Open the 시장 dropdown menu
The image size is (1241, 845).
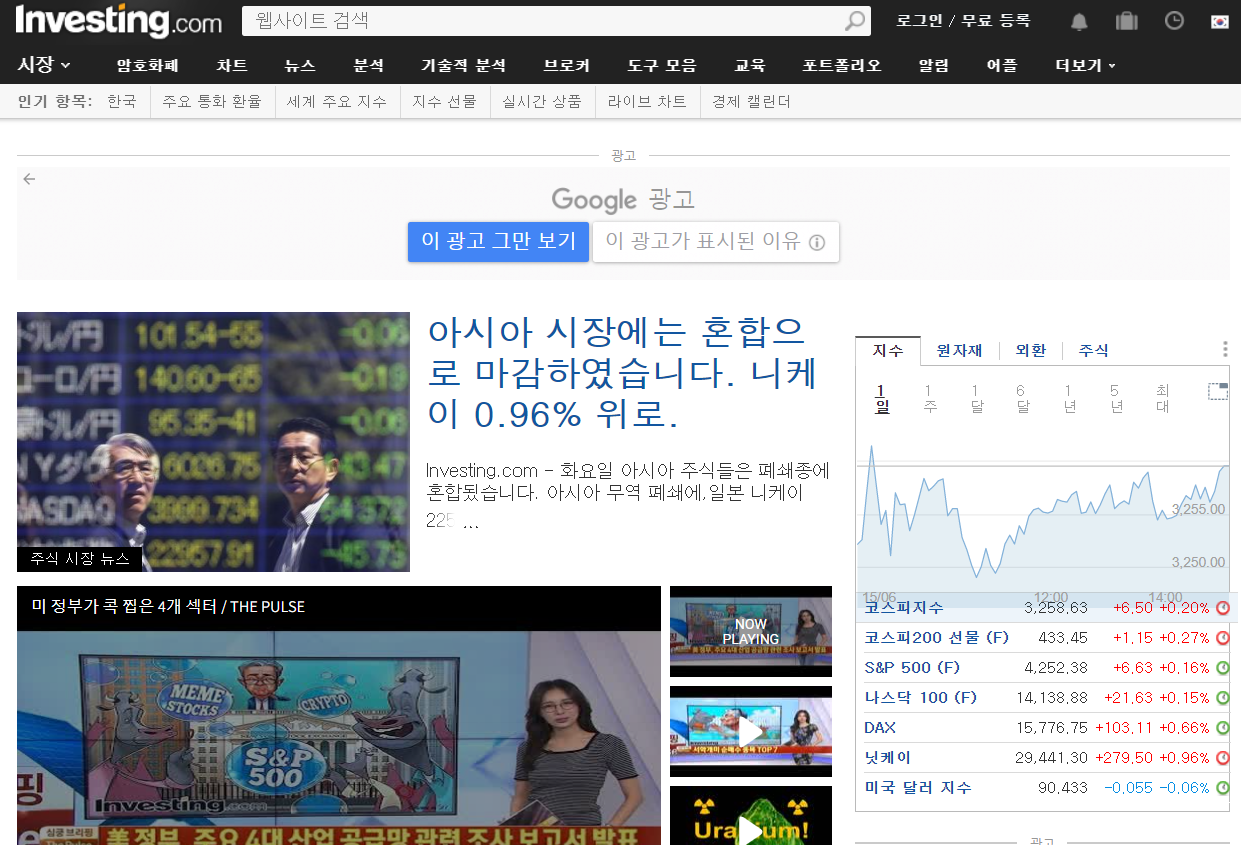coord(44,65)
